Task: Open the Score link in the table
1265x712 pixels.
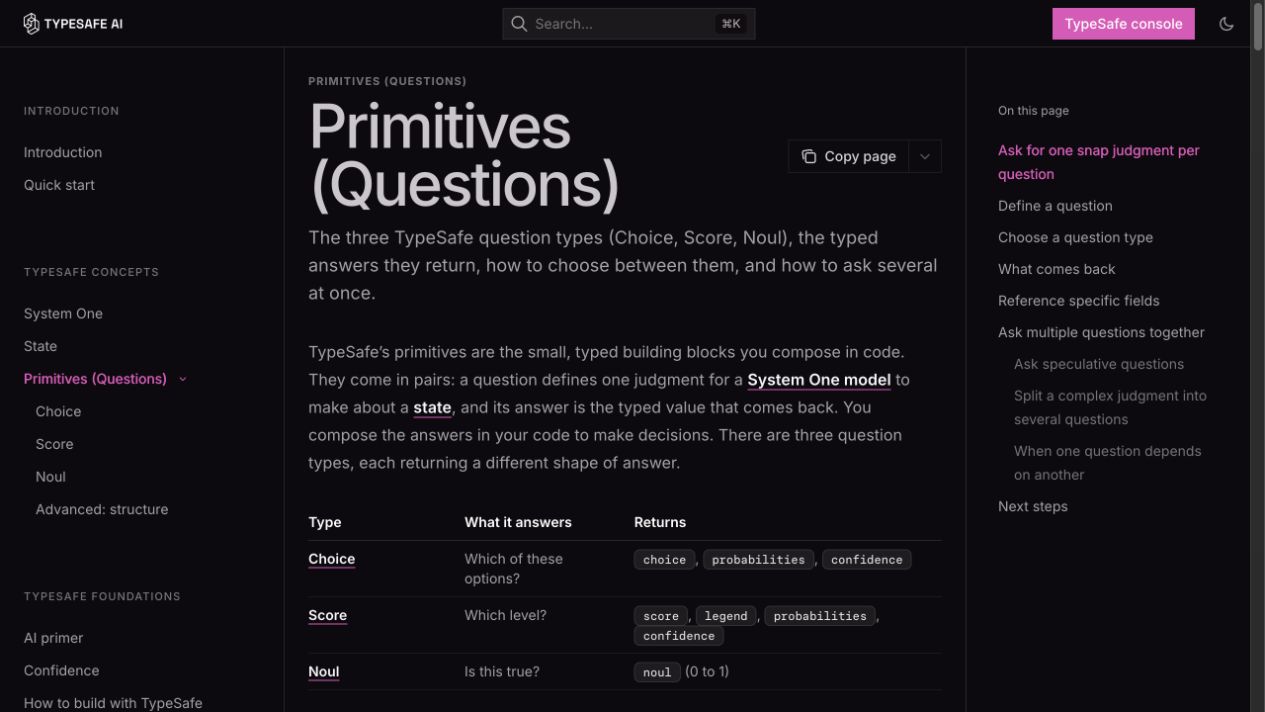Action: pyautogui.click(x=327, y=616)
